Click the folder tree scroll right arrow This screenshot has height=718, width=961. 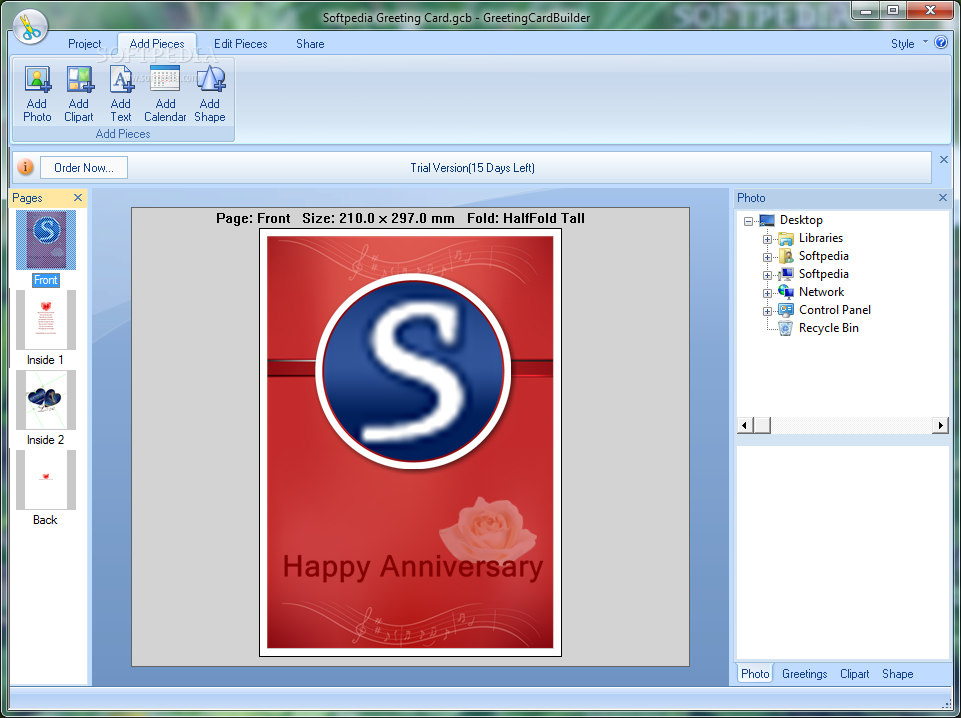point(941,425)
